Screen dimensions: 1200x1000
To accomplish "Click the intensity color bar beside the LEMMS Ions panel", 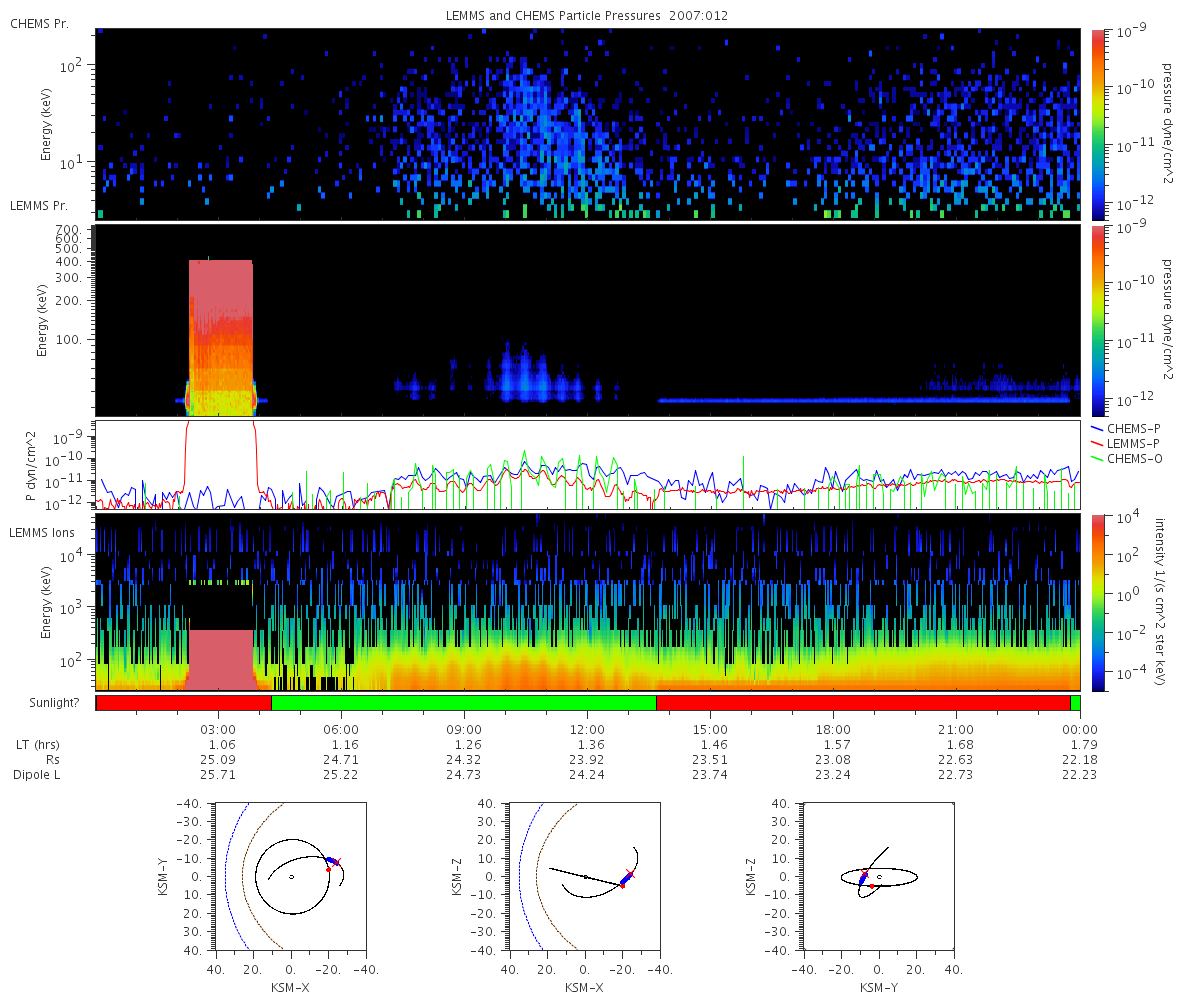I will pos(1097,602).
